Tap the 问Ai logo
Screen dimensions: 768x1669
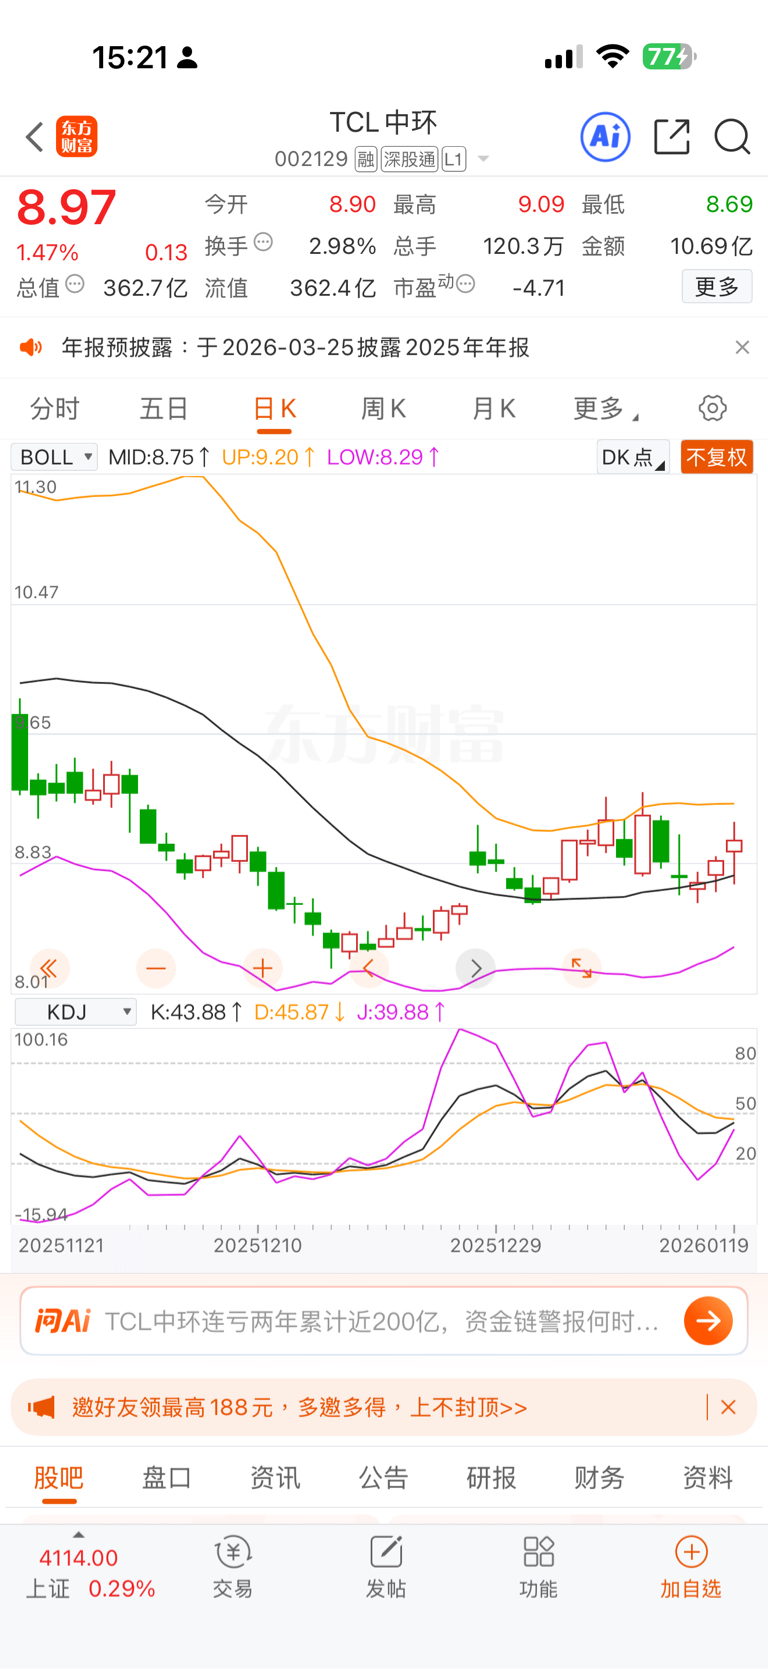63,1321
